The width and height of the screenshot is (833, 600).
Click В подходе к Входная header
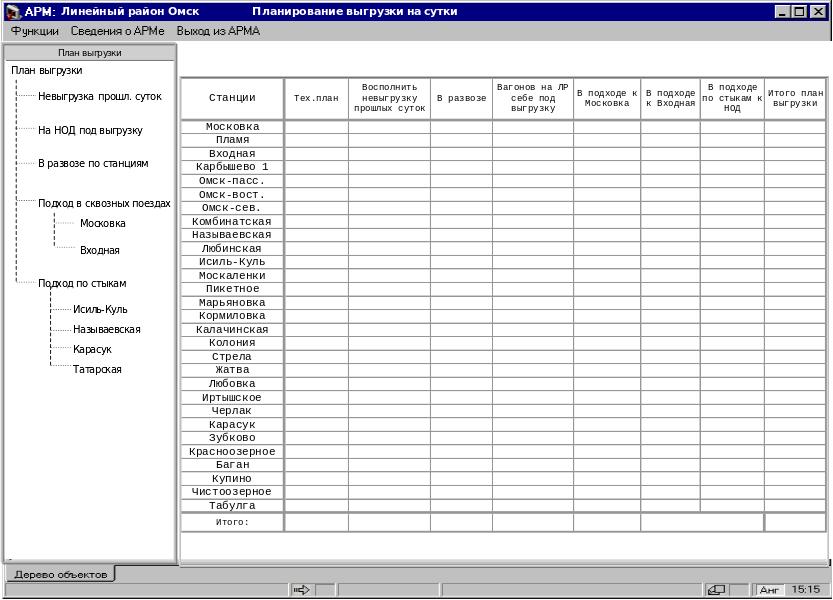670,98
